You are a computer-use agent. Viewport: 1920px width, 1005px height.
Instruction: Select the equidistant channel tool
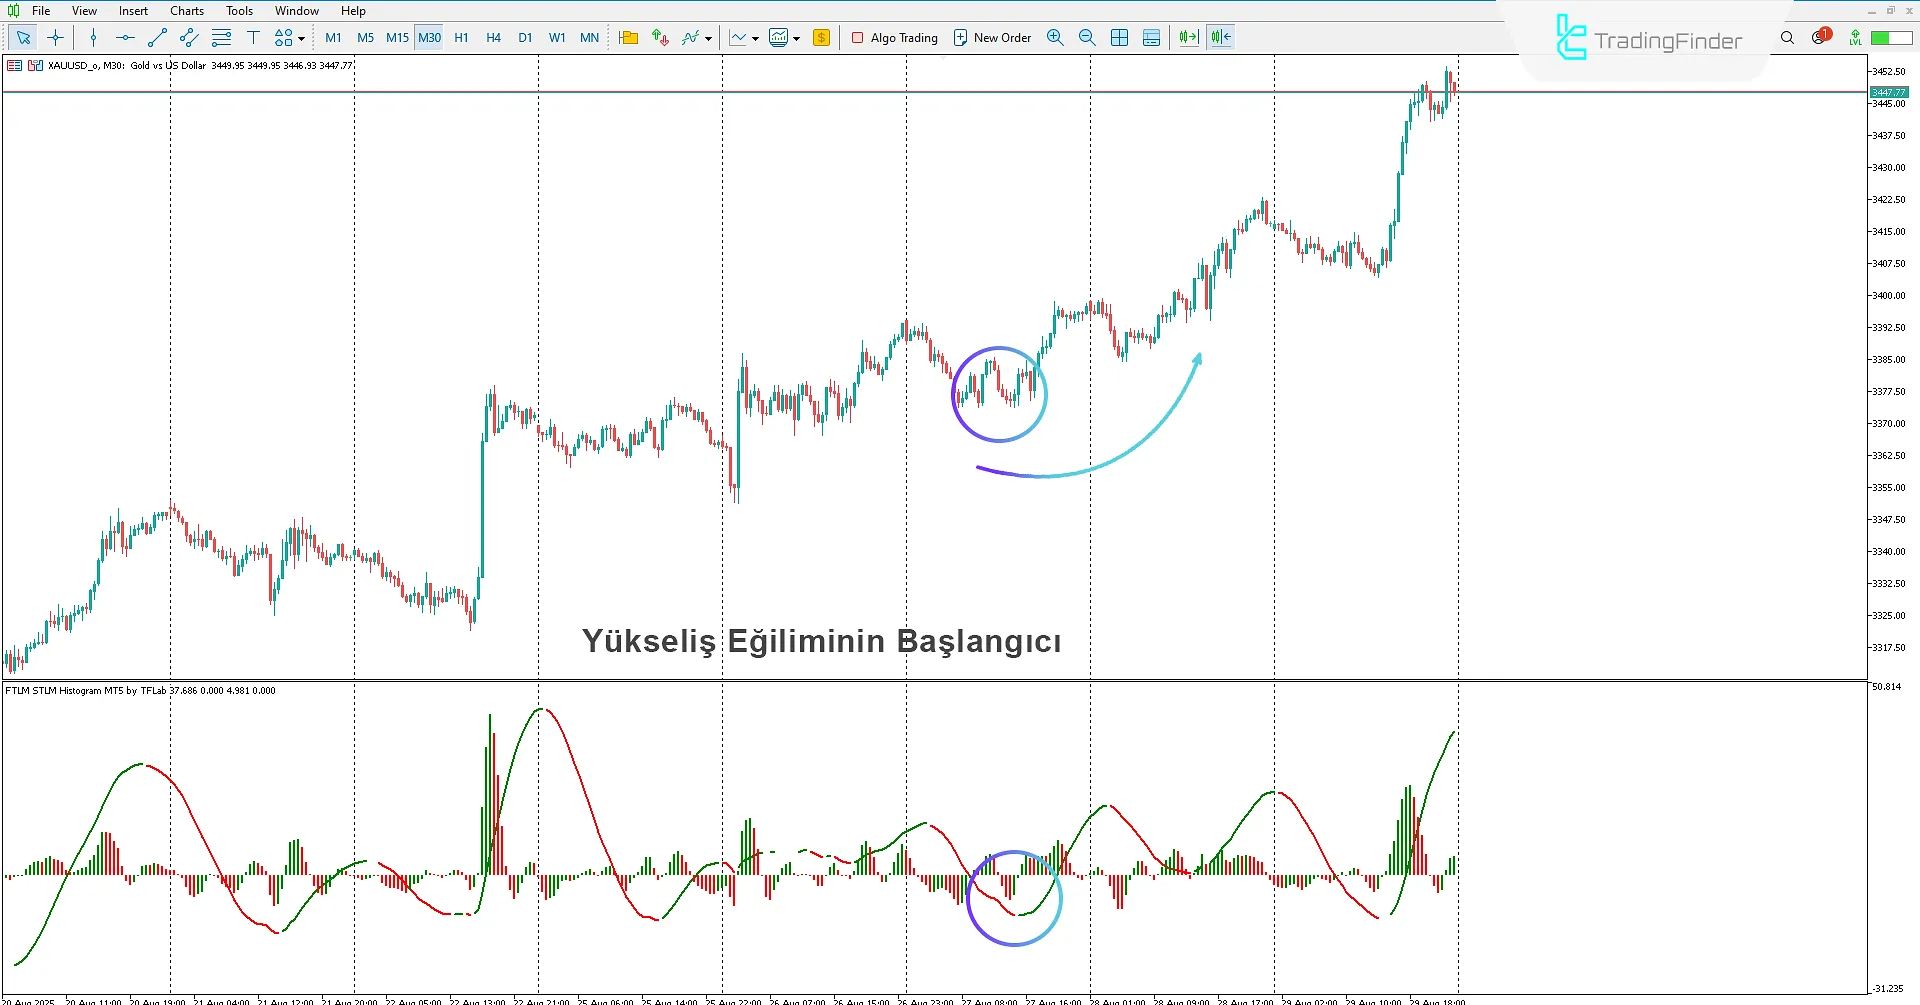coord(188,37)
